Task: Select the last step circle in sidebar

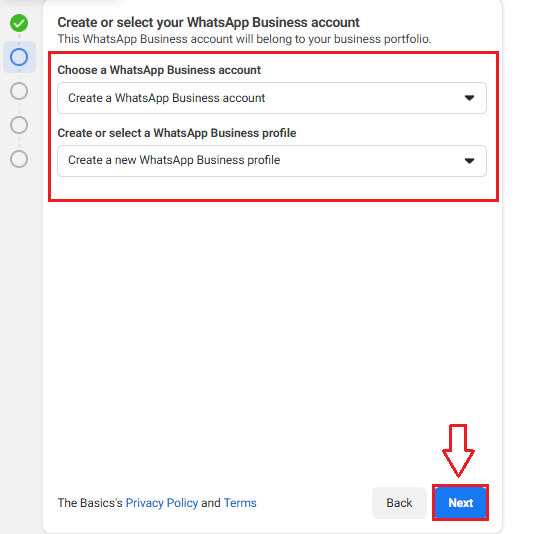Action: [x=19, y=159]
